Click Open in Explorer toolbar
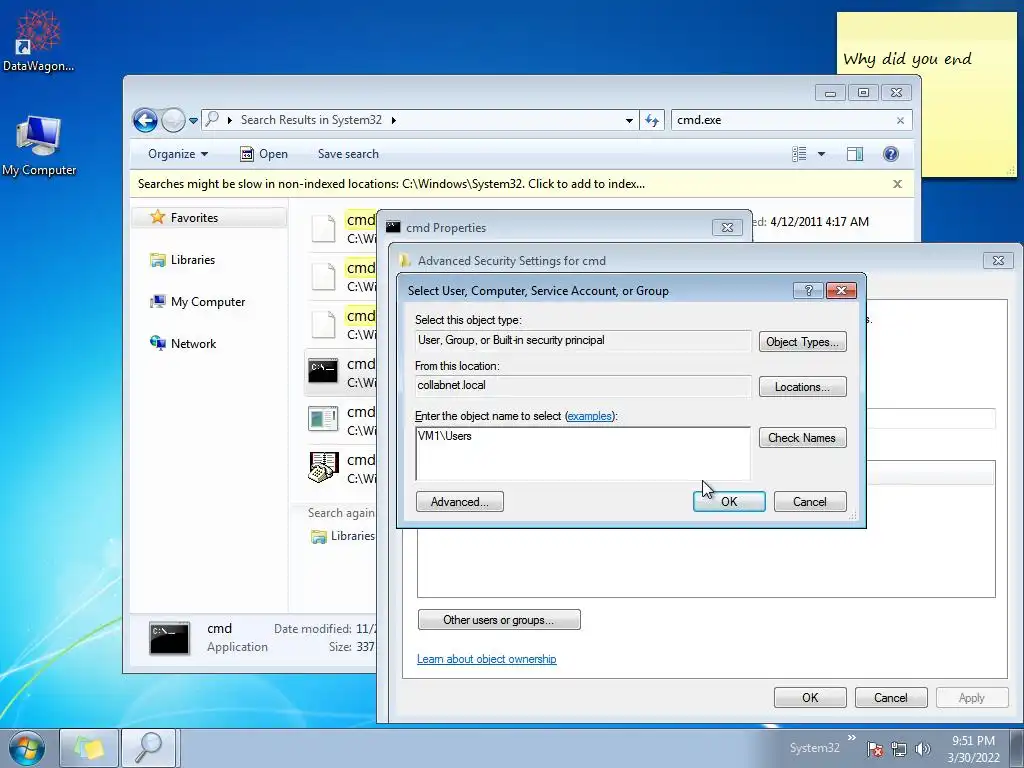The image size is (1024, 768). click(x=264, y=154)
